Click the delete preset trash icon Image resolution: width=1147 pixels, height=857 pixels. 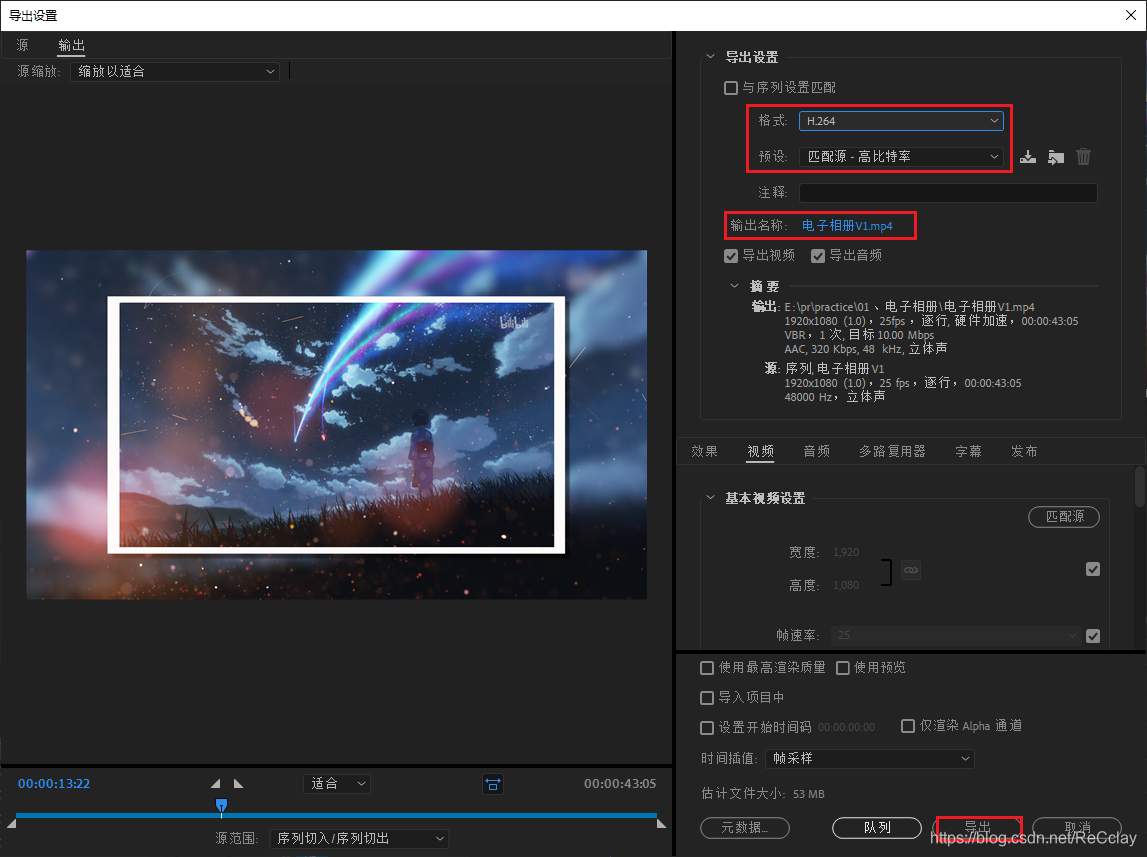[1083, 156]
